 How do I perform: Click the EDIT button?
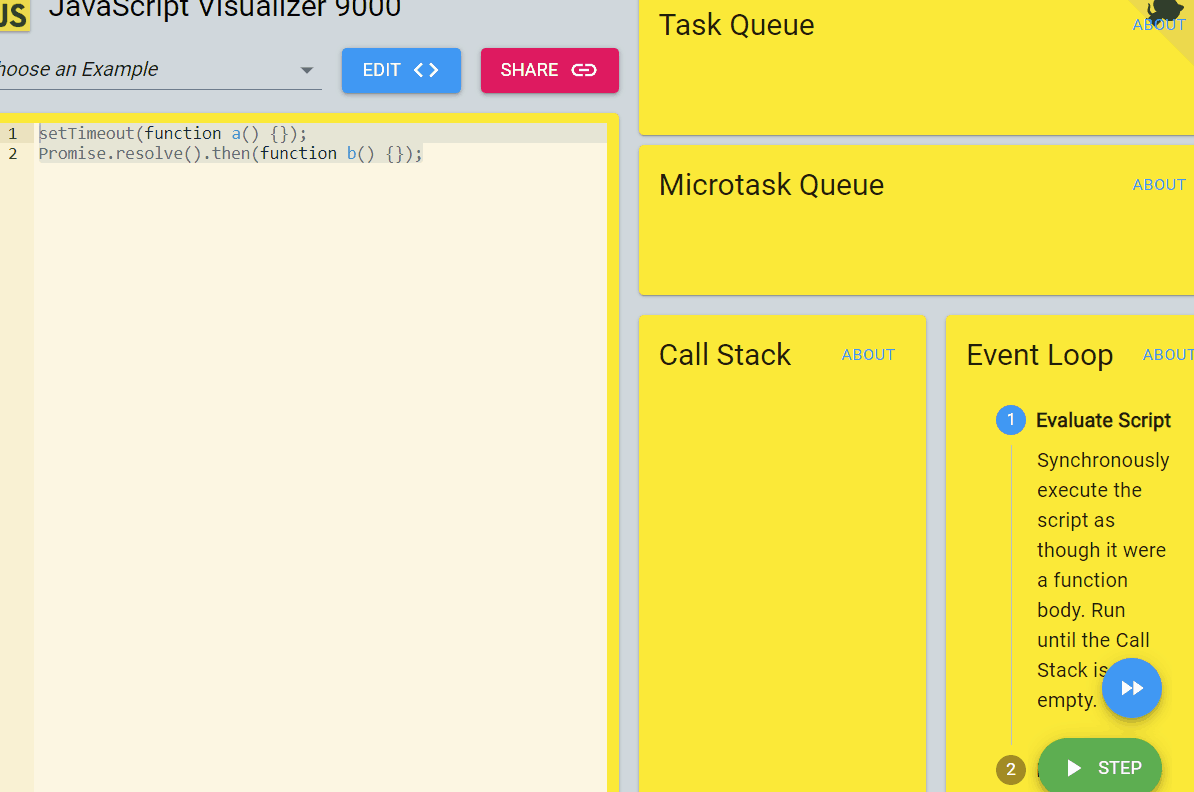click(401, 70)
